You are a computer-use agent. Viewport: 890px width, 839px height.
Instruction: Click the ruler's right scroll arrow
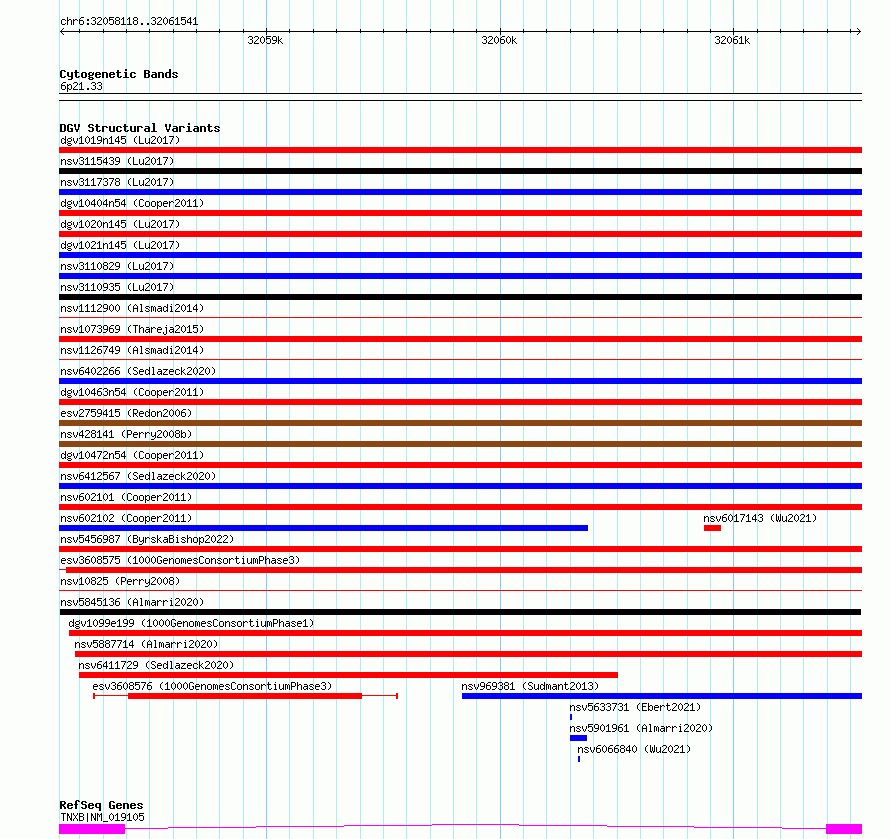point(858,32)
